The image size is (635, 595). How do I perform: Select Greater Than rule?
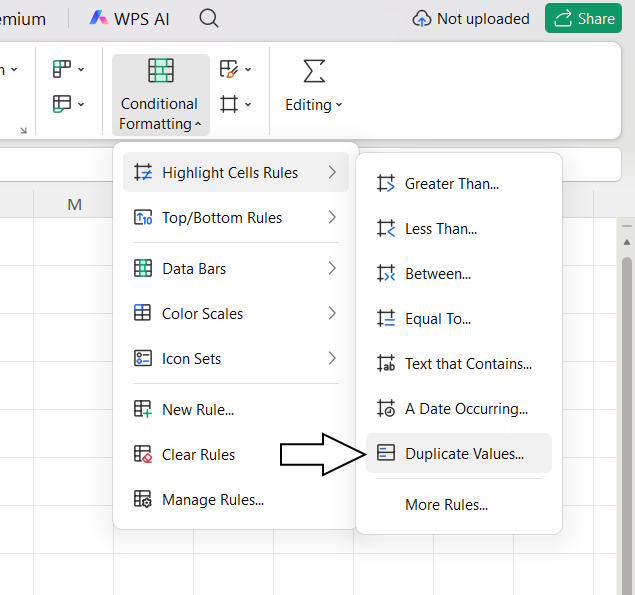[459, 183]
